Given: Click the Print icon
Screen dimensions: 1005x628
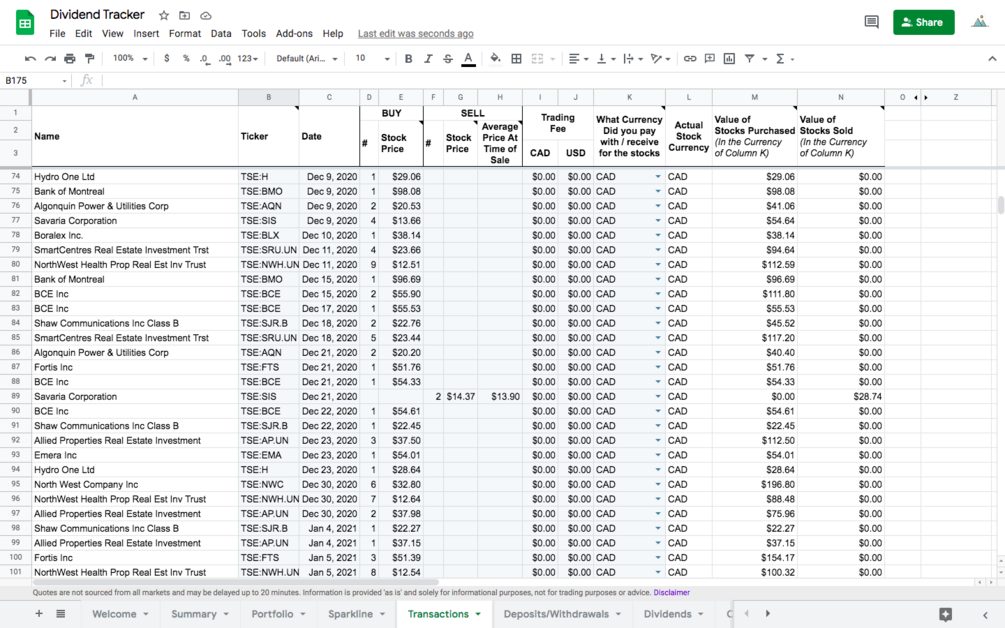Looking at the screenshot, I should [x=70, y=58].
